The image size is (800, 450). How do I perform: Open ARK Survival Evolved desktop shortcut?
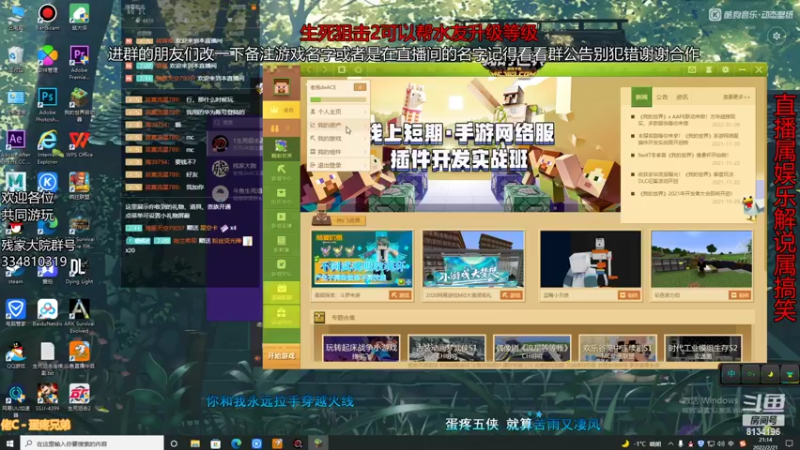point(79,315)
